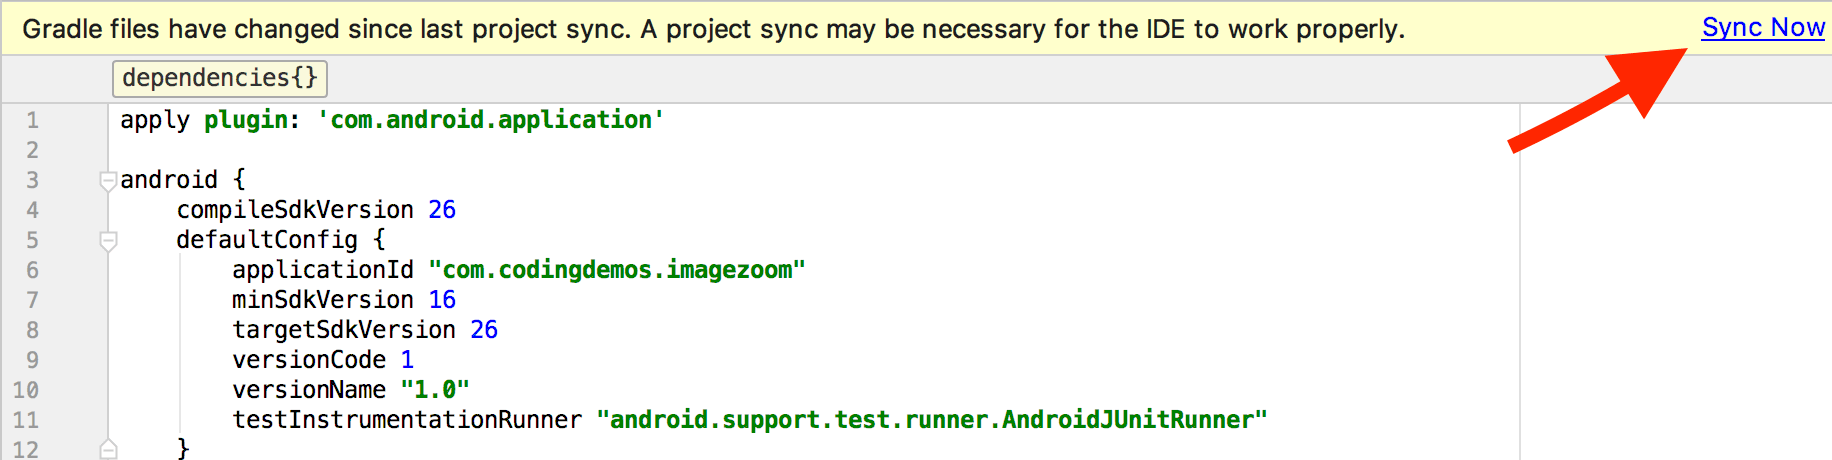
Task: Collapse the android block fold marker
Action: [x=108, y=181]
